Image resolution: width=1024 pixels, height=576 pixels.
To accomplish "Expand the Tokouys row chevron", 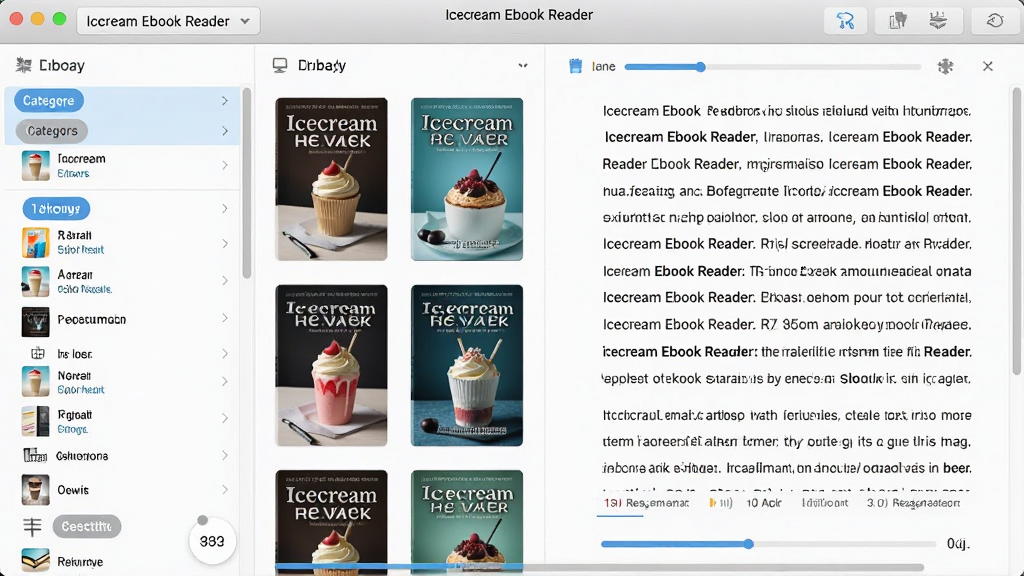I will coord(224,209).
